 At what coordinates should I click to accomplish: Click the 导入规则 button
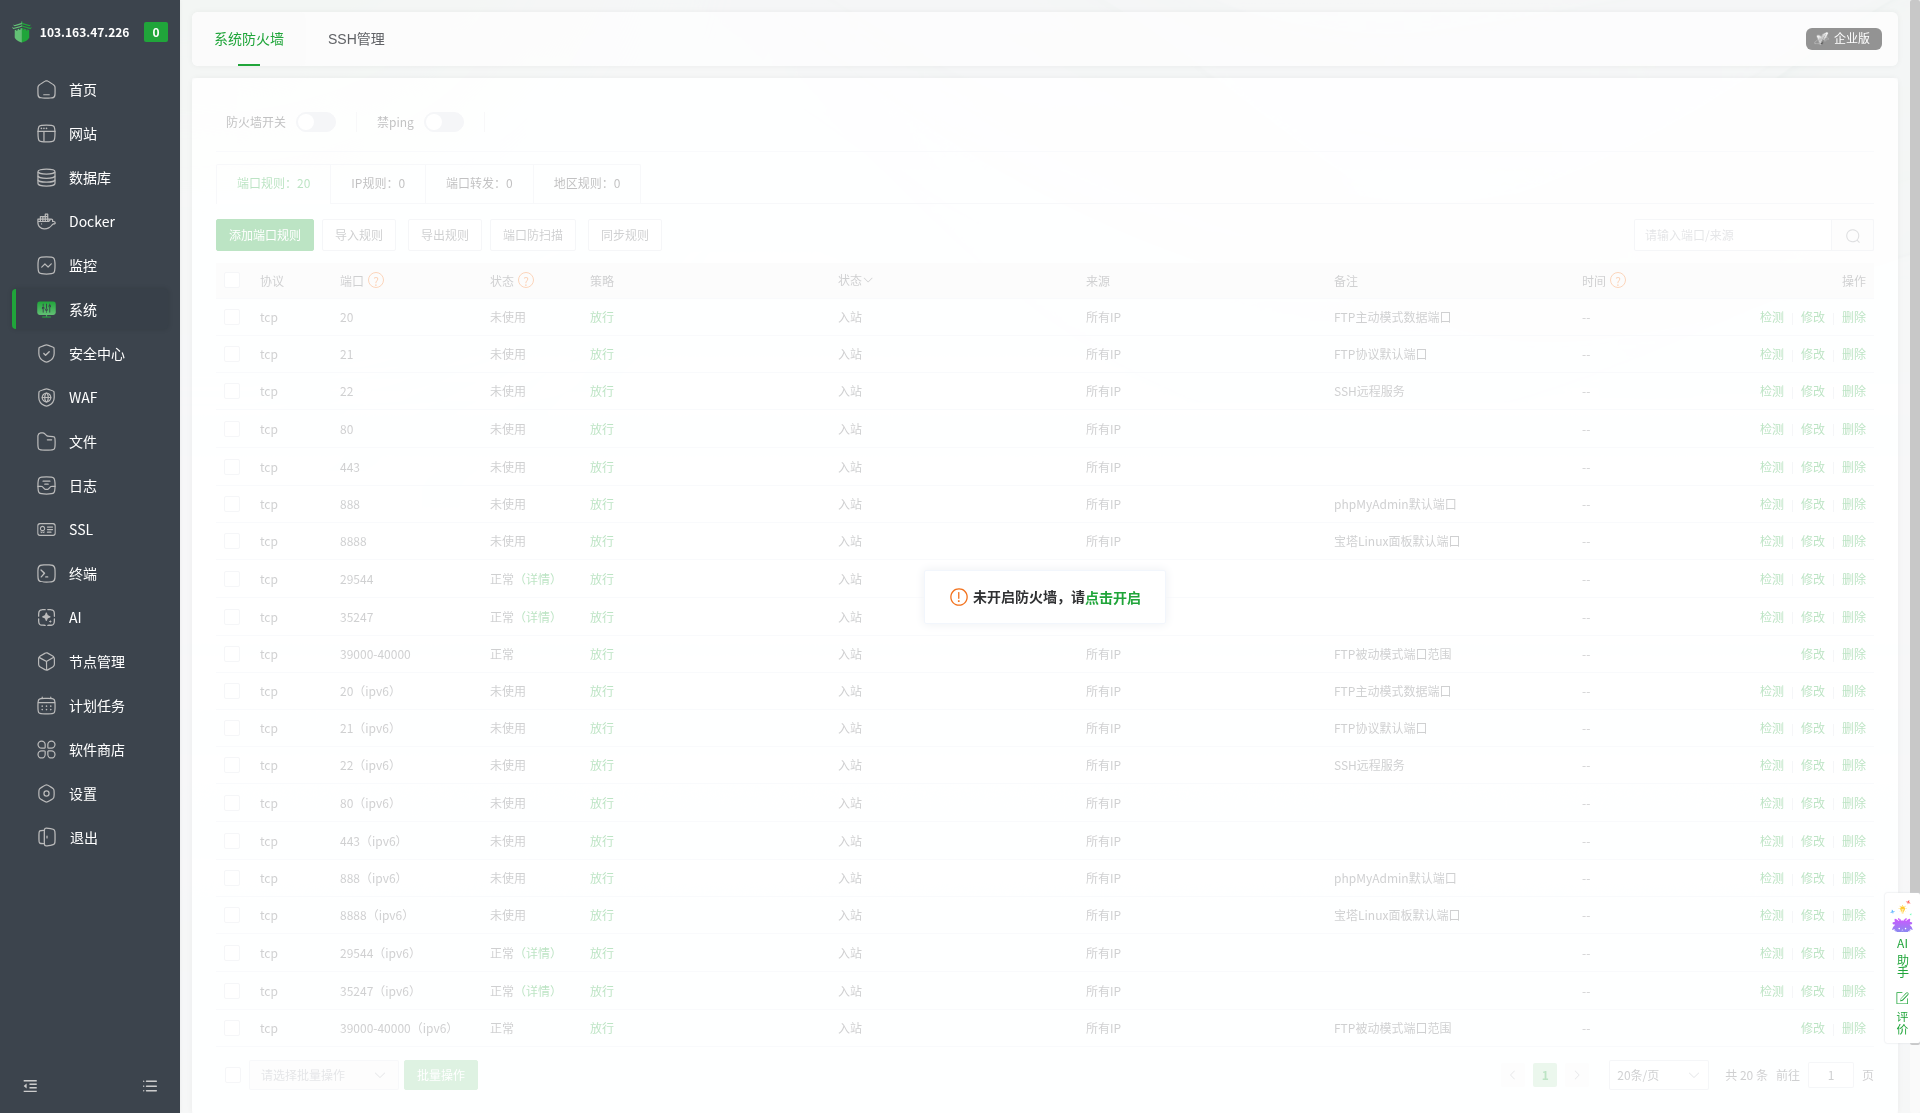[359, 235]
